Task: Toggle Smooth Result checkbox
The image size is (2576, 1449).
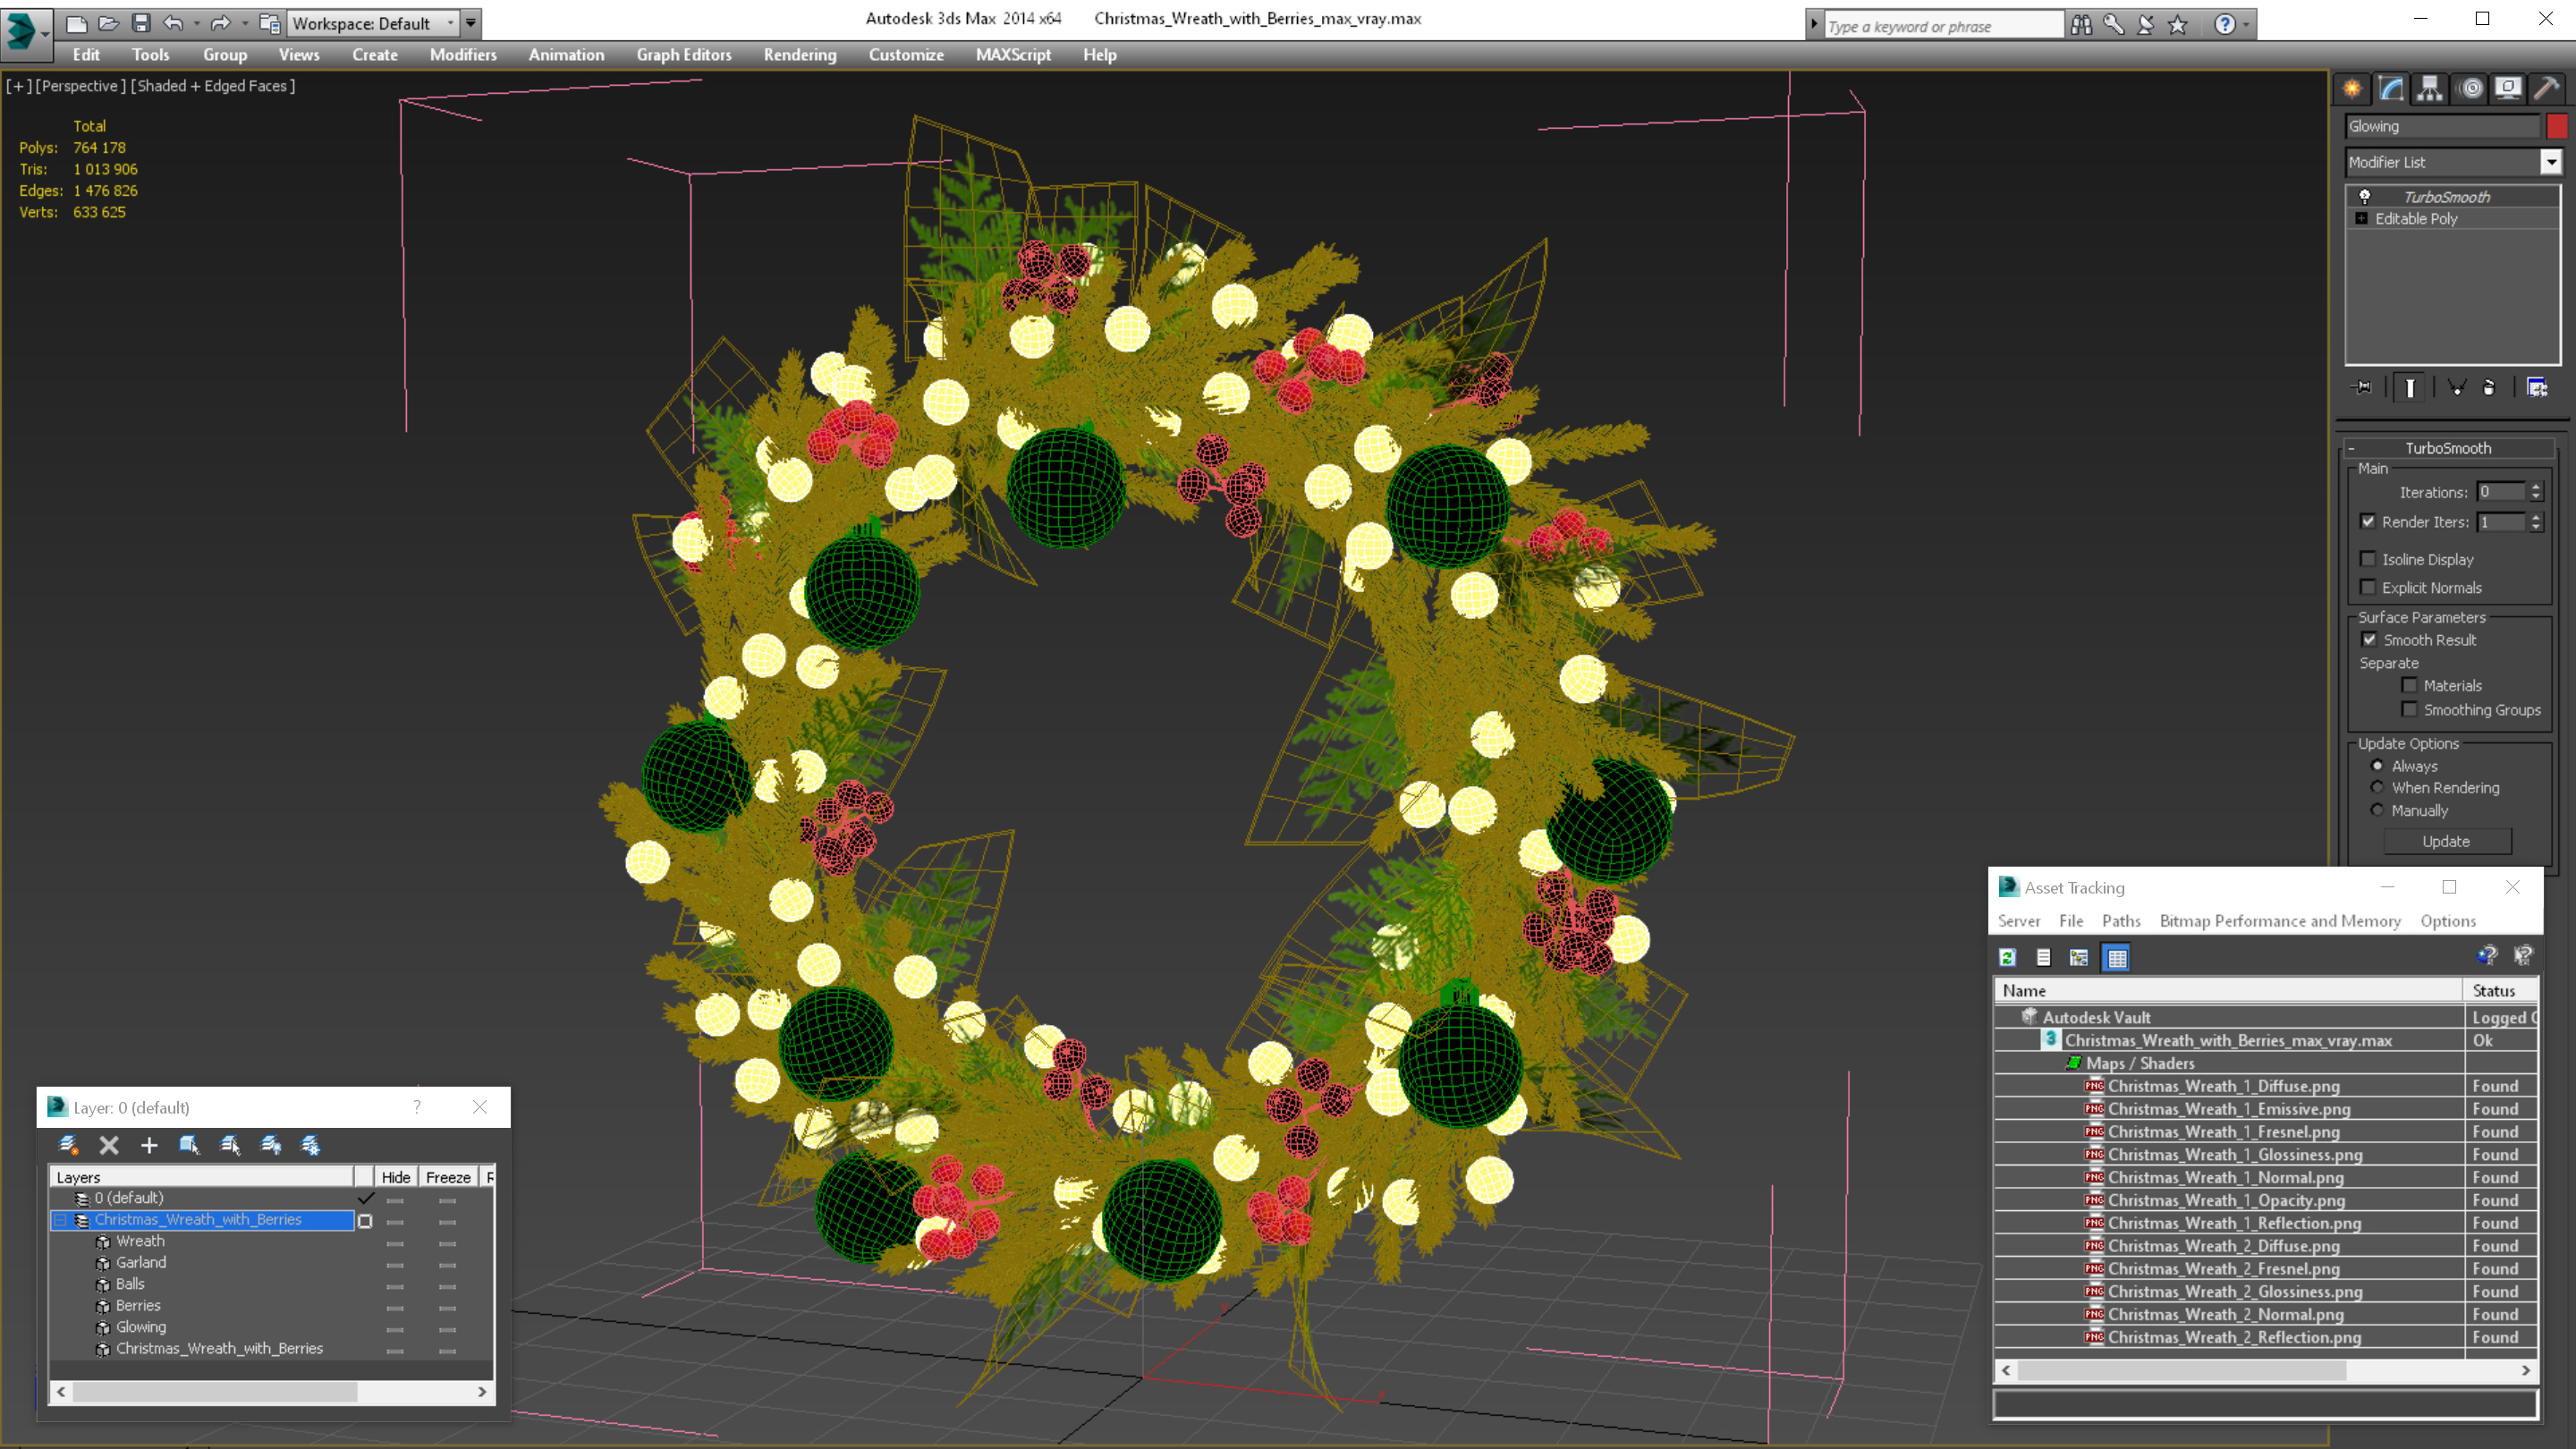Action: pyautogui.click(x=2369, y=639)
